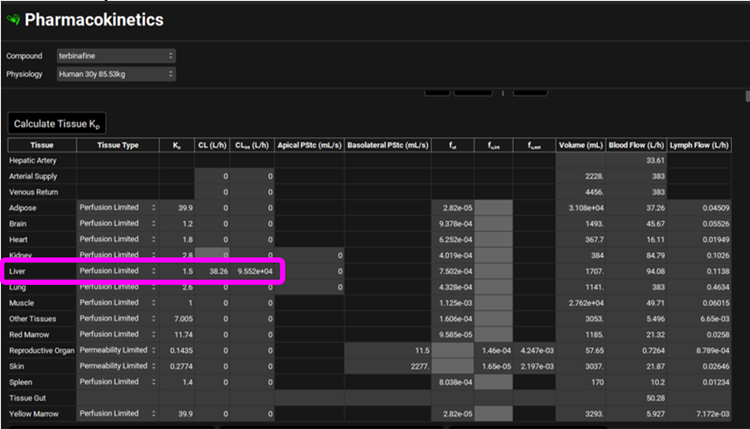
Task: Open the Spleen tissue type dropdown
Action: tap(118, 382)
